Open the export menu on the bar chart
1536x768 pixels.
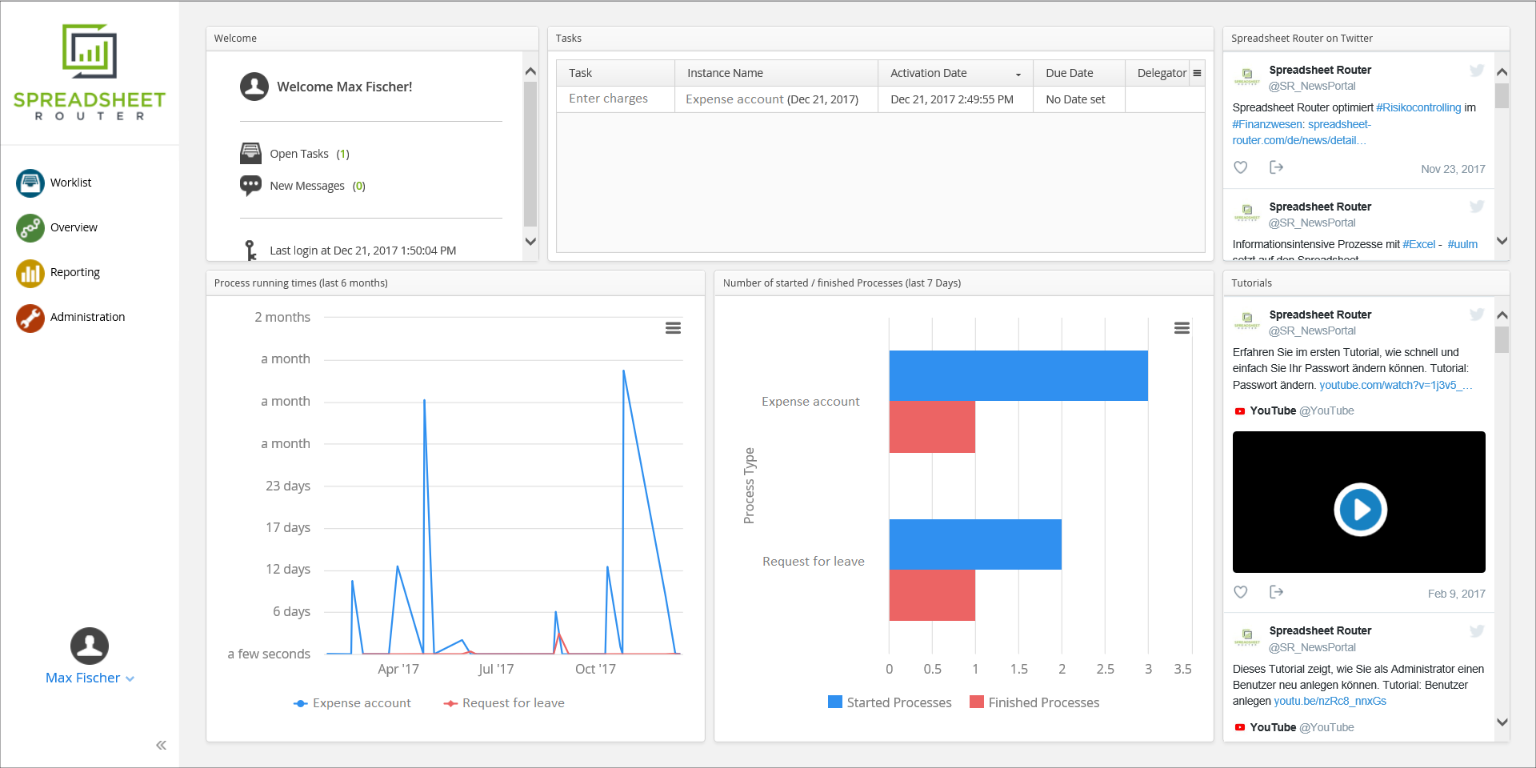point(1181,327)
